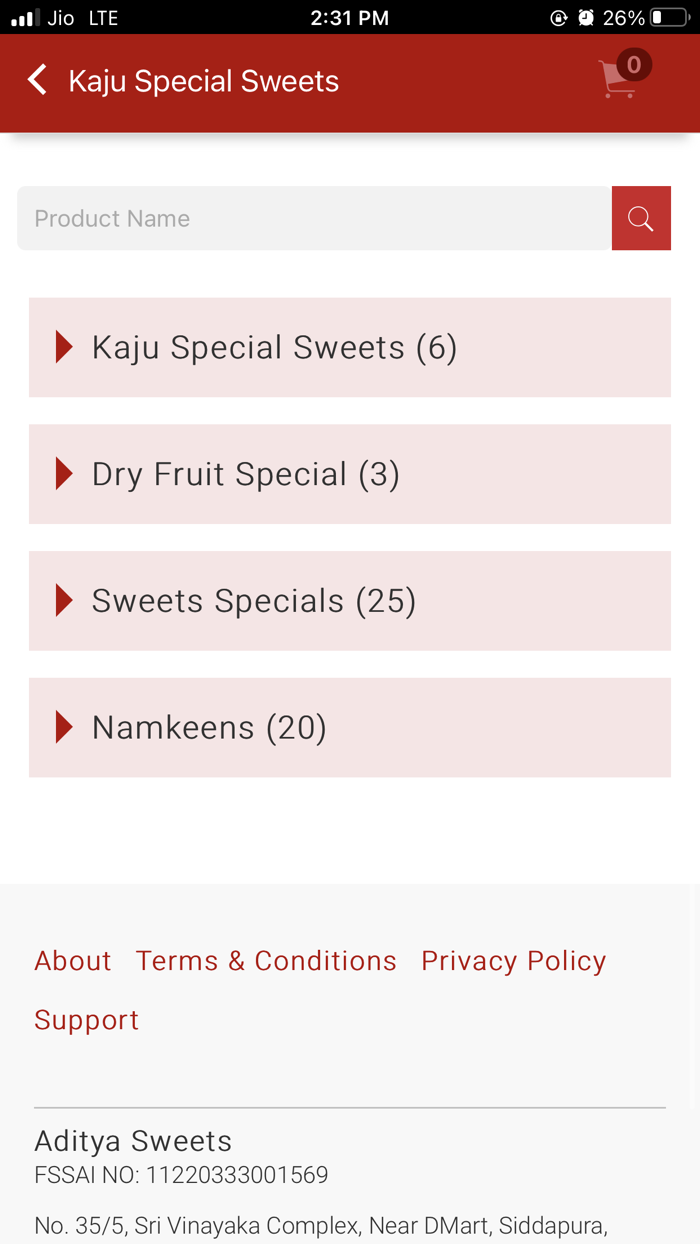The image size is (700, 1244).
Task: Tap the Product Name search field
Action: [300, 218]
